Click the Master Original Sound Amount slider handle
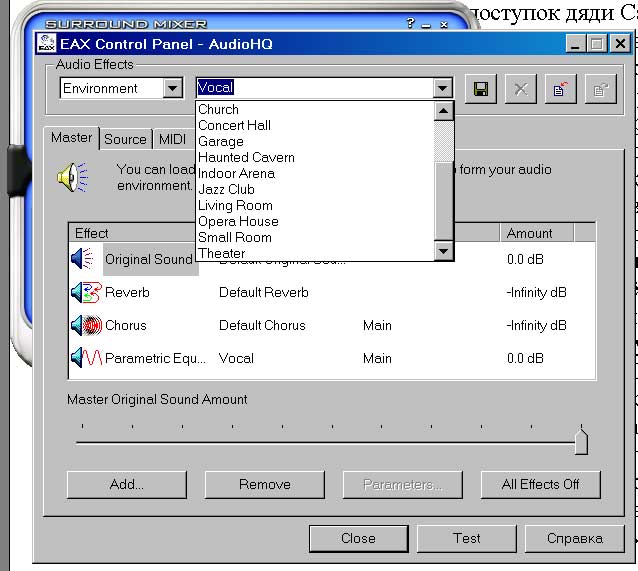 [581, 441]
